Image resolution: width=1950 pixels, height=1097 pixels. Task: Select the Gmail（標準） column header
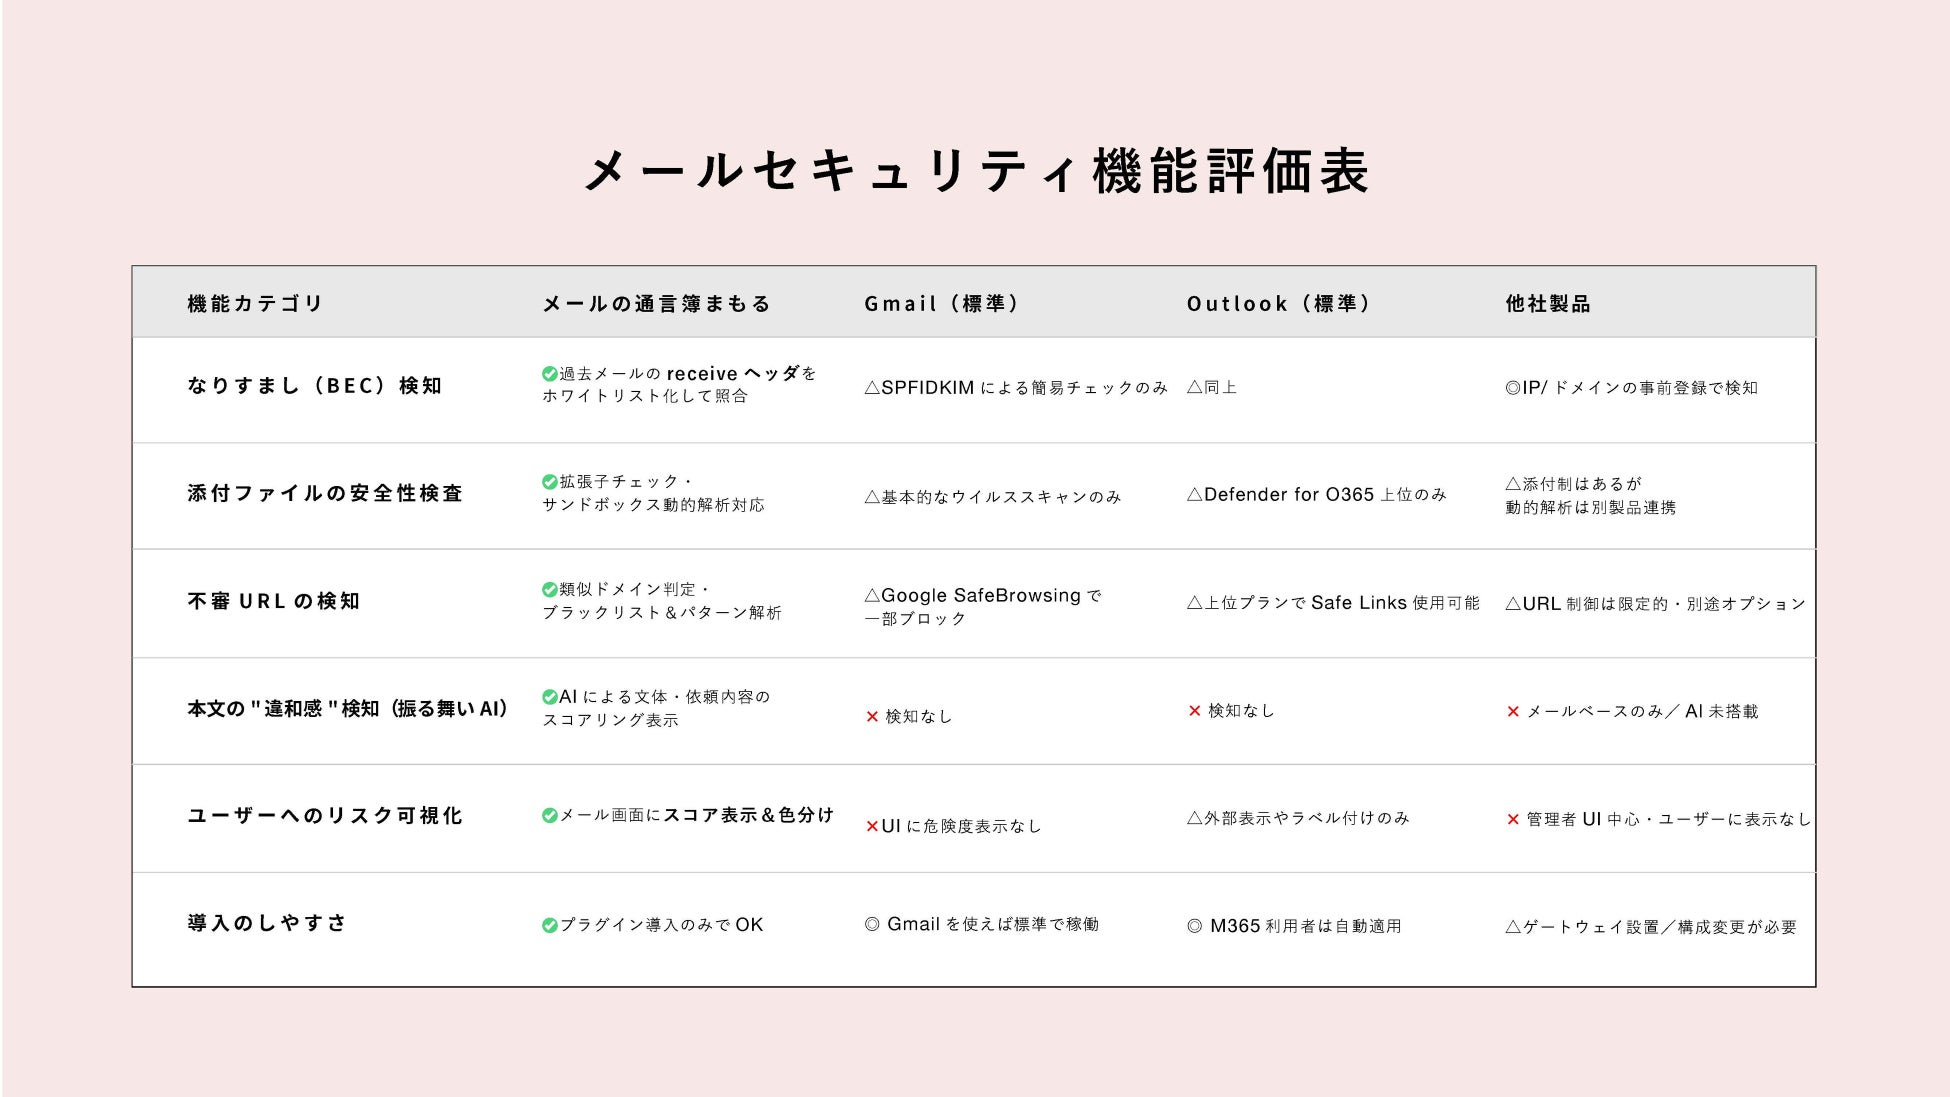[x=941, y=304]
